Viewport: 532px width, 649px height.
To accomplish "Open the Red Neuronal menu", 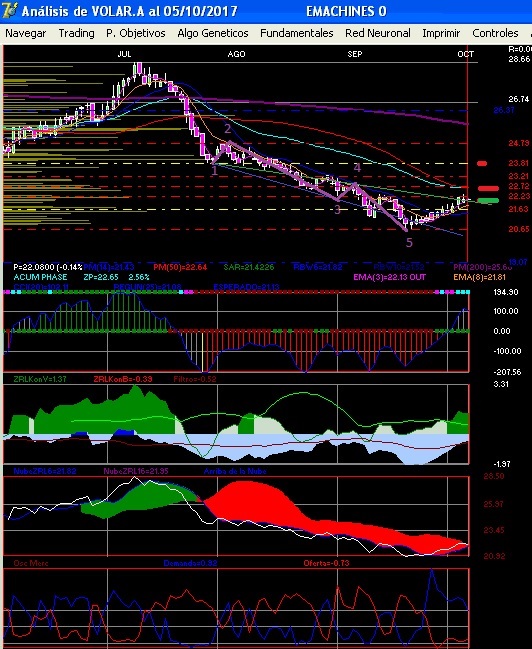I will 378,33.
